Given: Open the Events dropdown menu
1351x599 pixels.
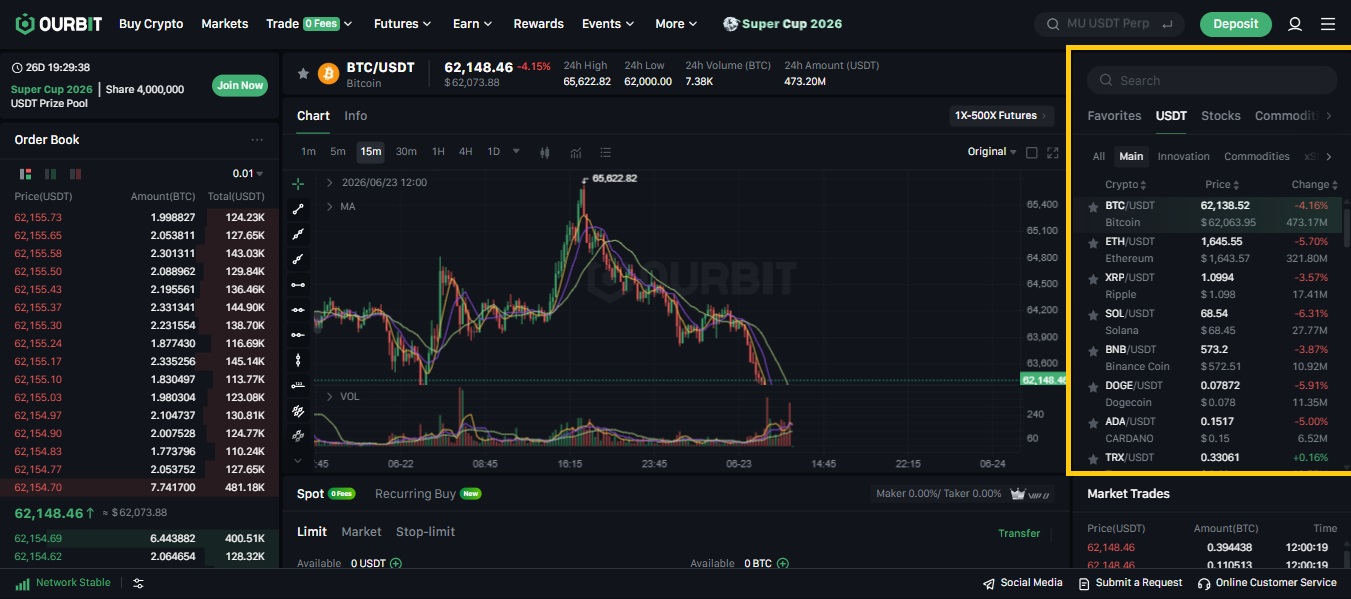Looking at the screenshot, I should [608, 24].
